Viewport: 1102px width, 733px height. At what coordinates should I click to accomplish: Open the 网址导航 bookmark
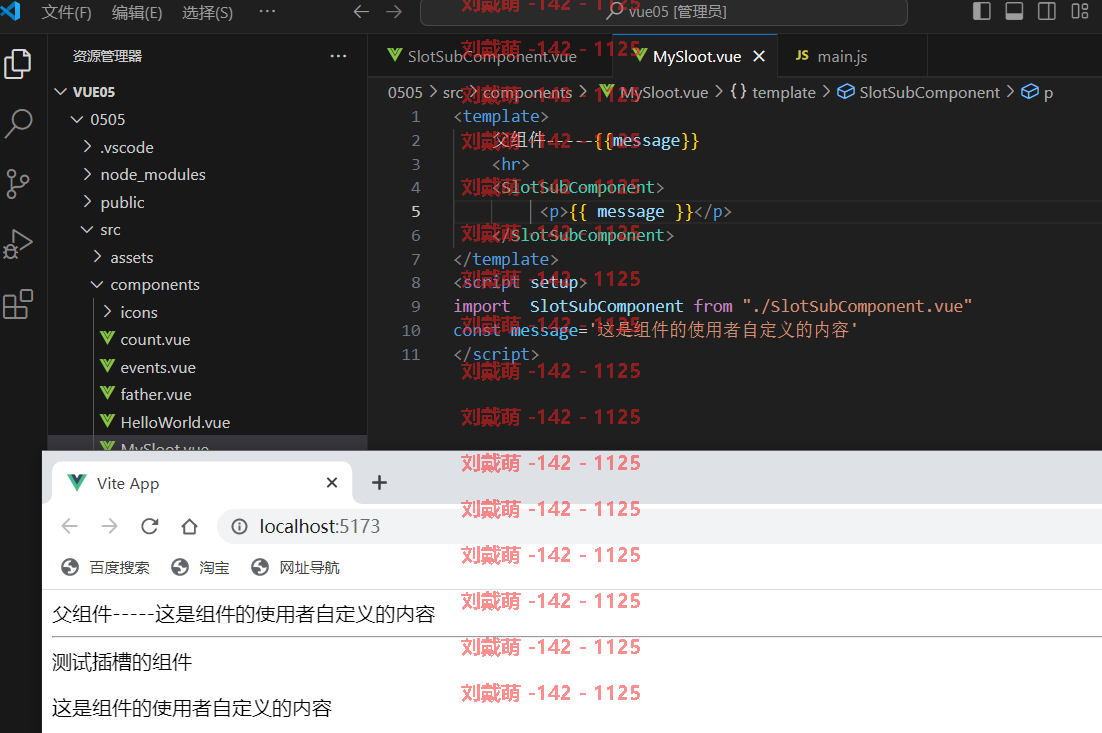(295, 567)
